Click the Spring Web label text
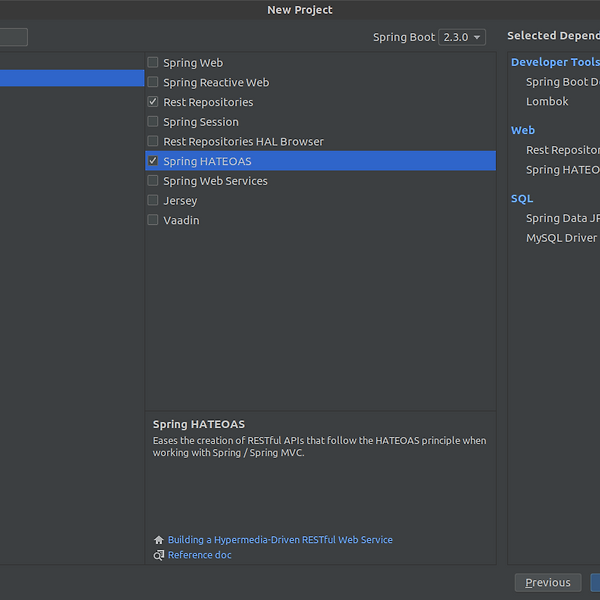The height and width of the screenshot is (600, 600). pos(193,63)
